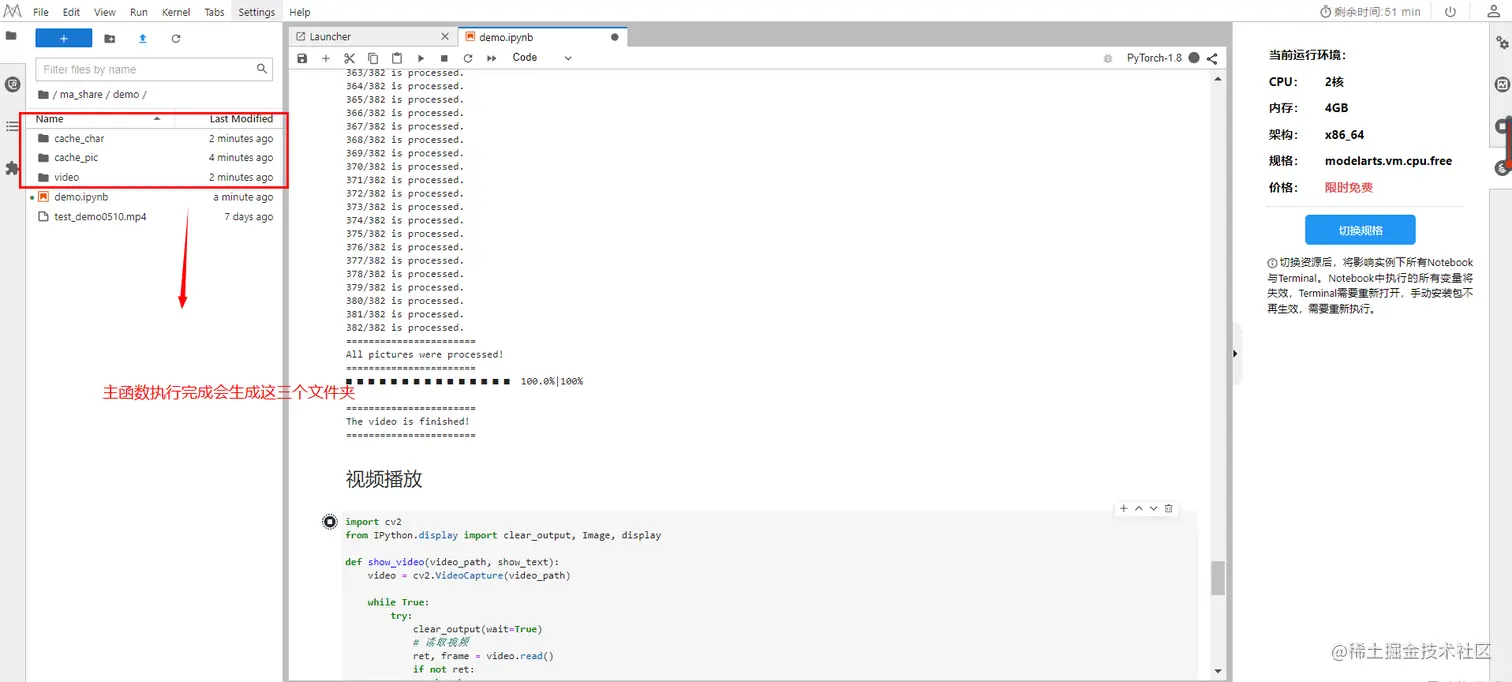Open the running kernels sidebar icon

pos(12,86)
